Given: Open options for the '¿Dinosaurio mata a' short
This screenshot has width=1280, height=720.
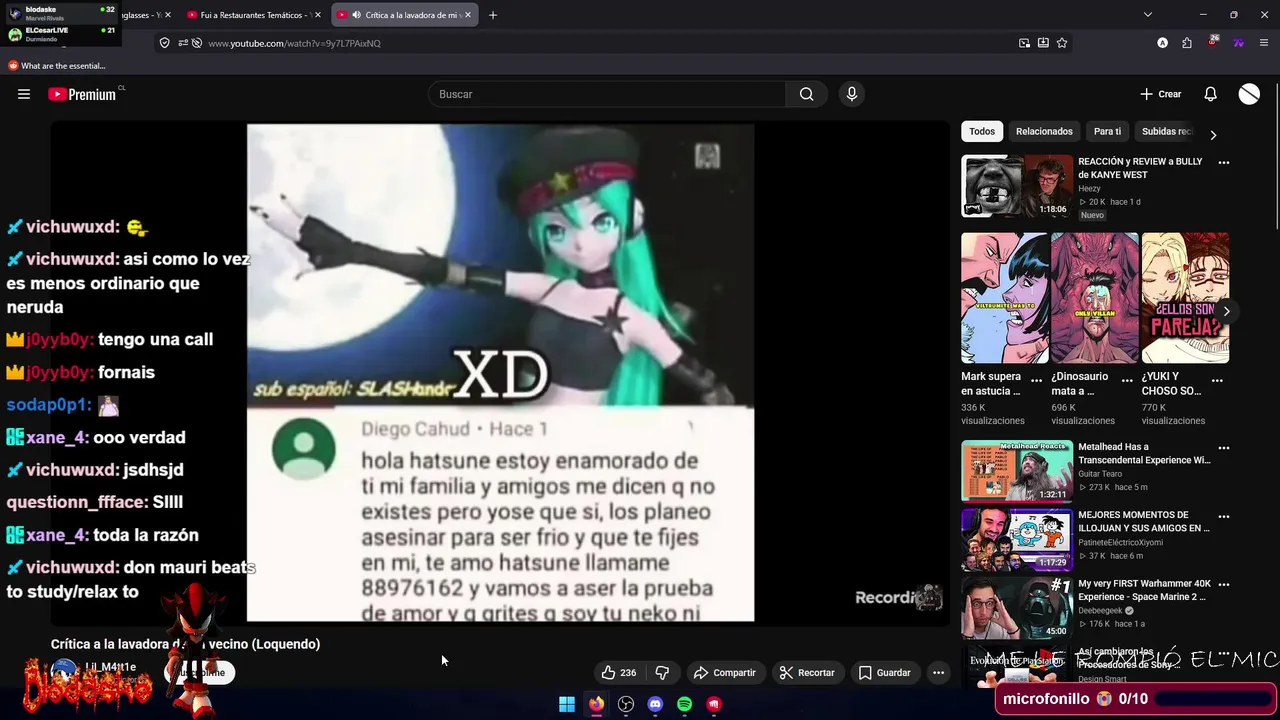Looking at the screenshot, I should point(1127,380).
